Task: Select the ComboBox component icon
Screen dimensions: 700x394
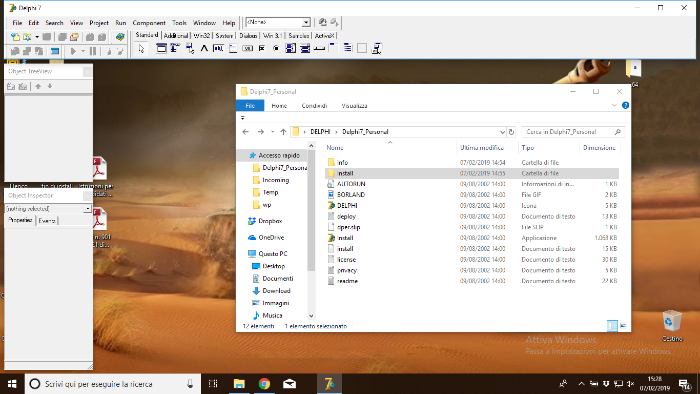Action: (x=305, y=48)
